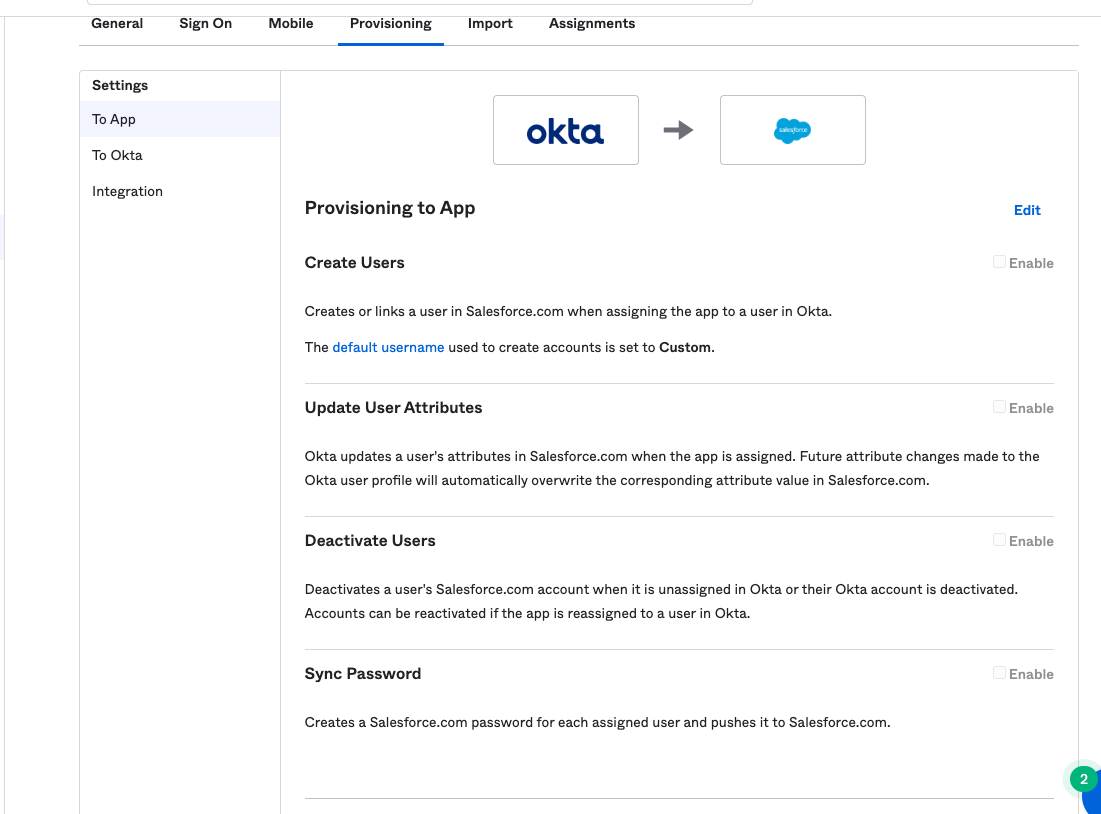Click the bold word Custom
1101x814 pixels.
pos(685,347)
